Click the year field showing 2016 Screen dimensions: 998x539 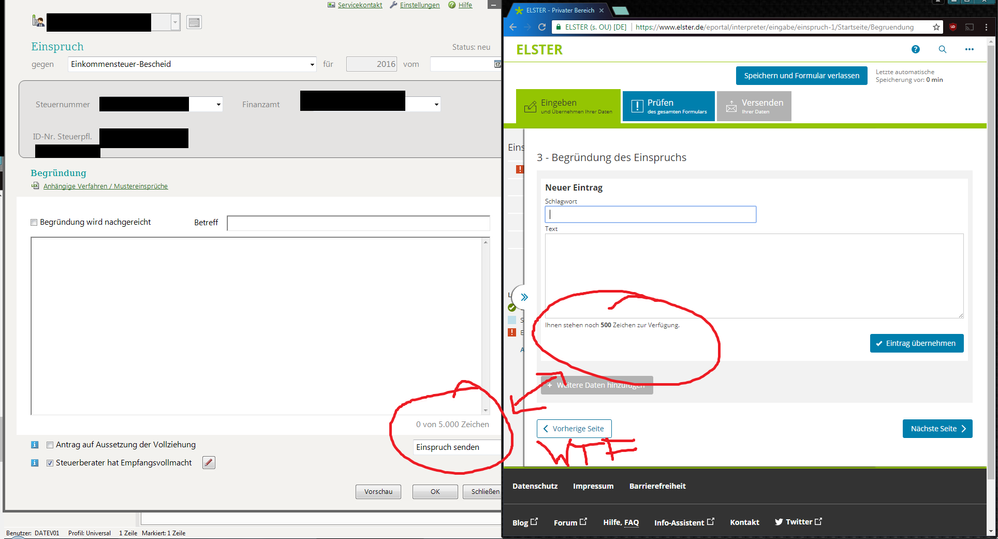pos(372,64)
